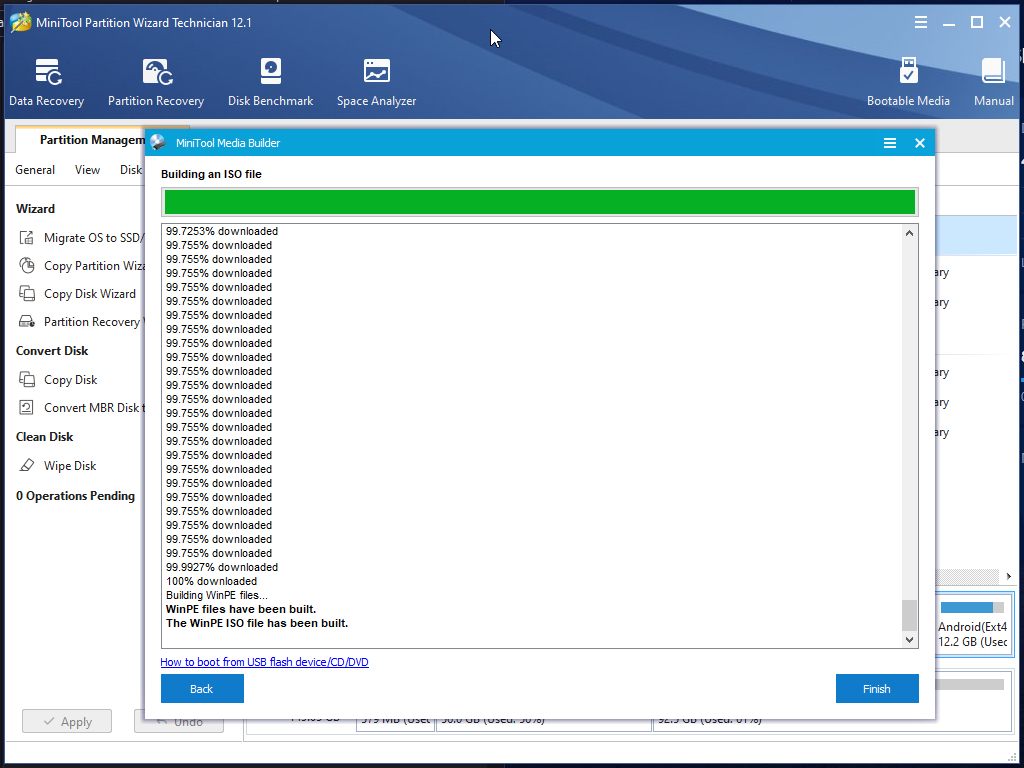Click '100% downloaded' log line

[212, 581]
